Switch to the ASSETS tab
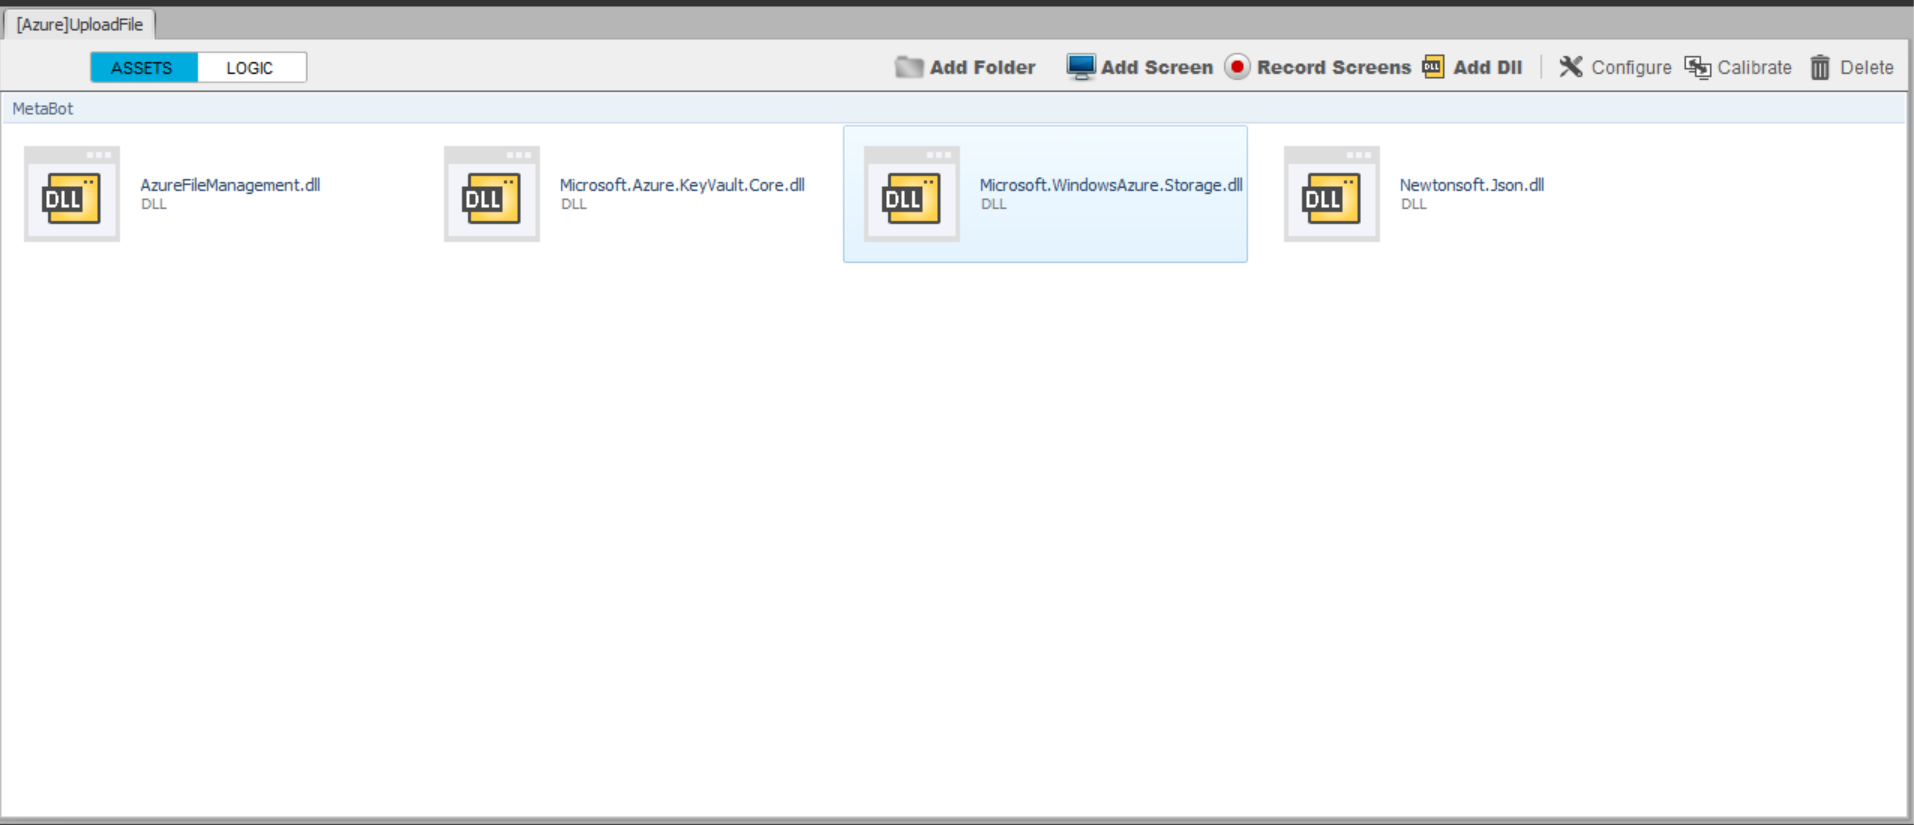 144,67
